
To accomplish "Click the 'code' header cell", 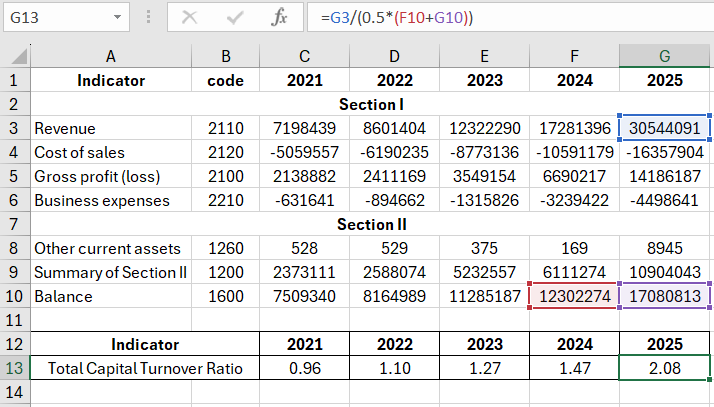I will [225, 80].
